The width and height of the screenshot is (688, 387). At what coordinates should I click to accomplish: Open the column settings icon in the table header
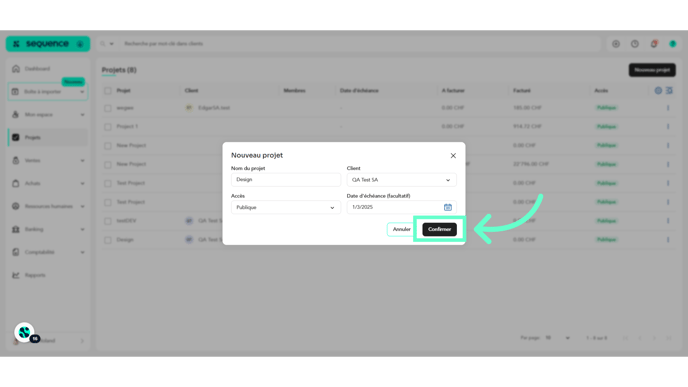tap(658, 90)
